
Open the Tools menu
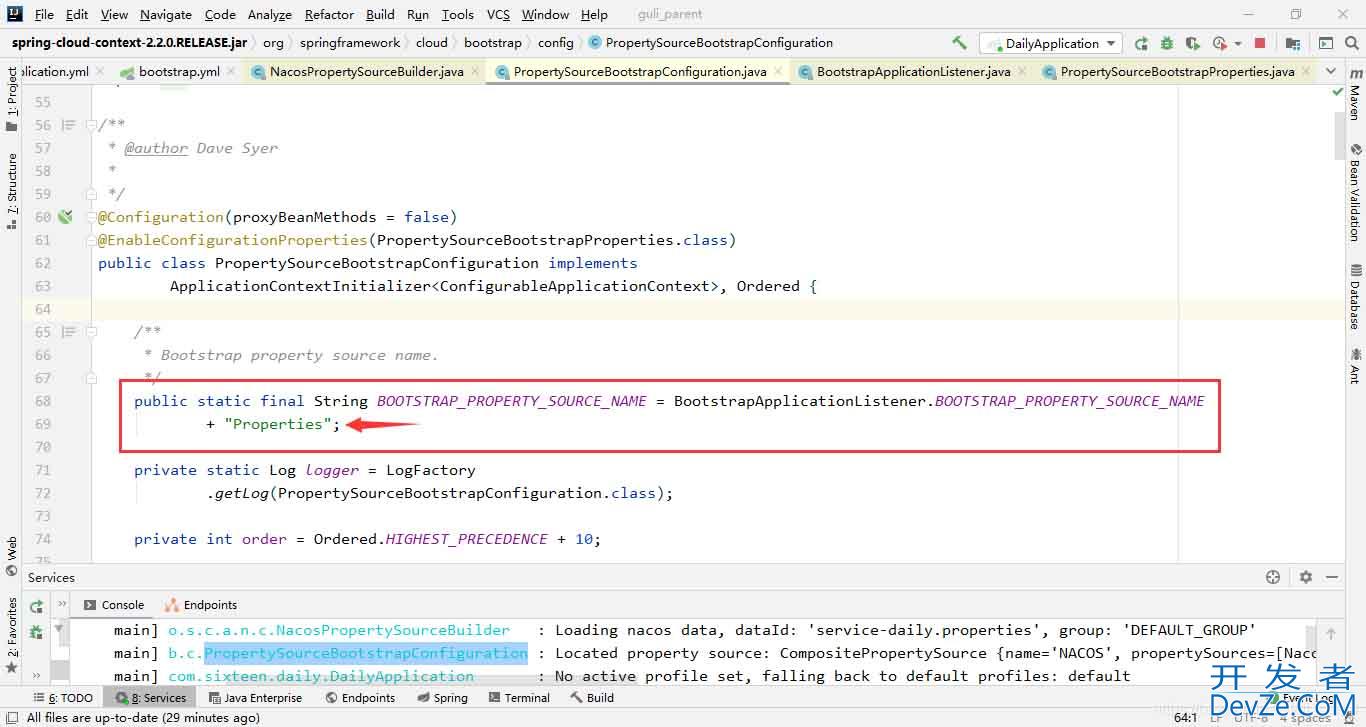coord(458,14)
